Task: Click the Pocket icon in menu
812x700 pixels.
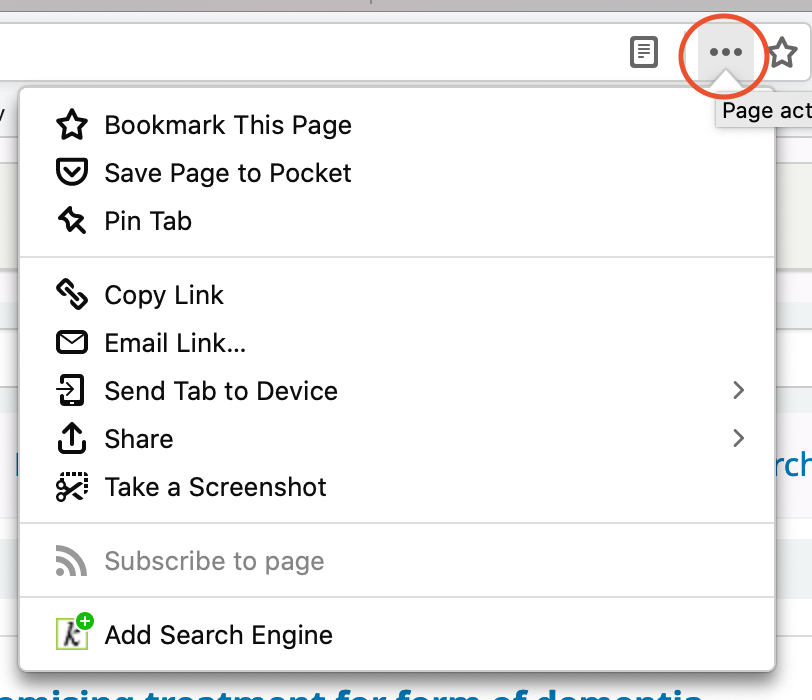Action: tap(72, 173)
